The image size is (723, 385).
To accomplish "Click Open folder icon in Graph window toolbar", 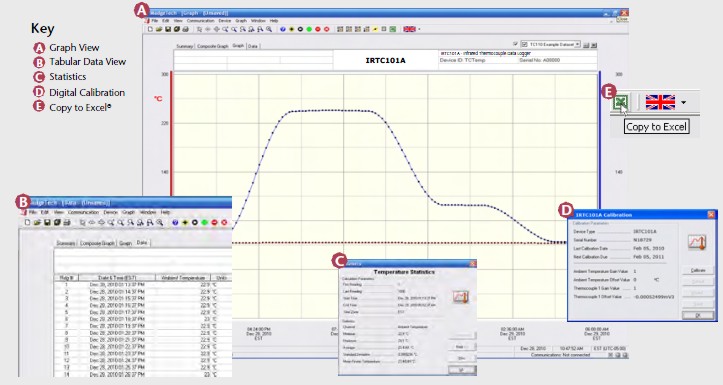I will click(x=159, y=29).
